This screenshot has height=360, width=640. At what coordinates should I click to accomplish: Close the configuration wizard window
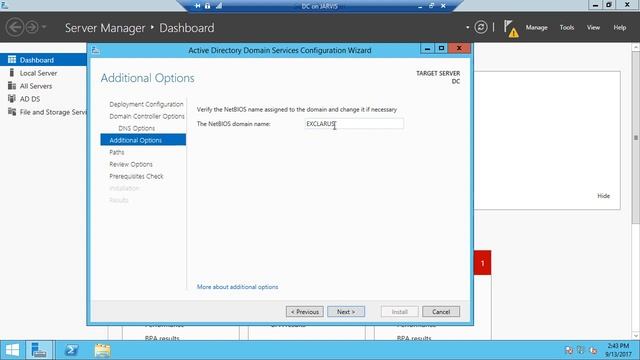click(459, 49)
